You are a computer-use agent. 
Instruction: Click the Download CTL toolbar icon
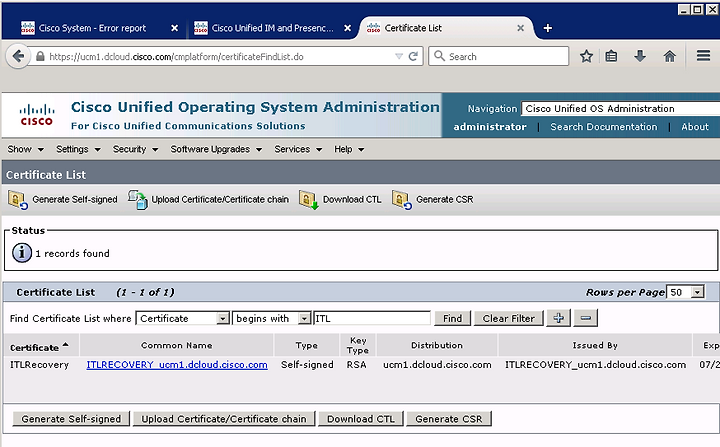309,200
